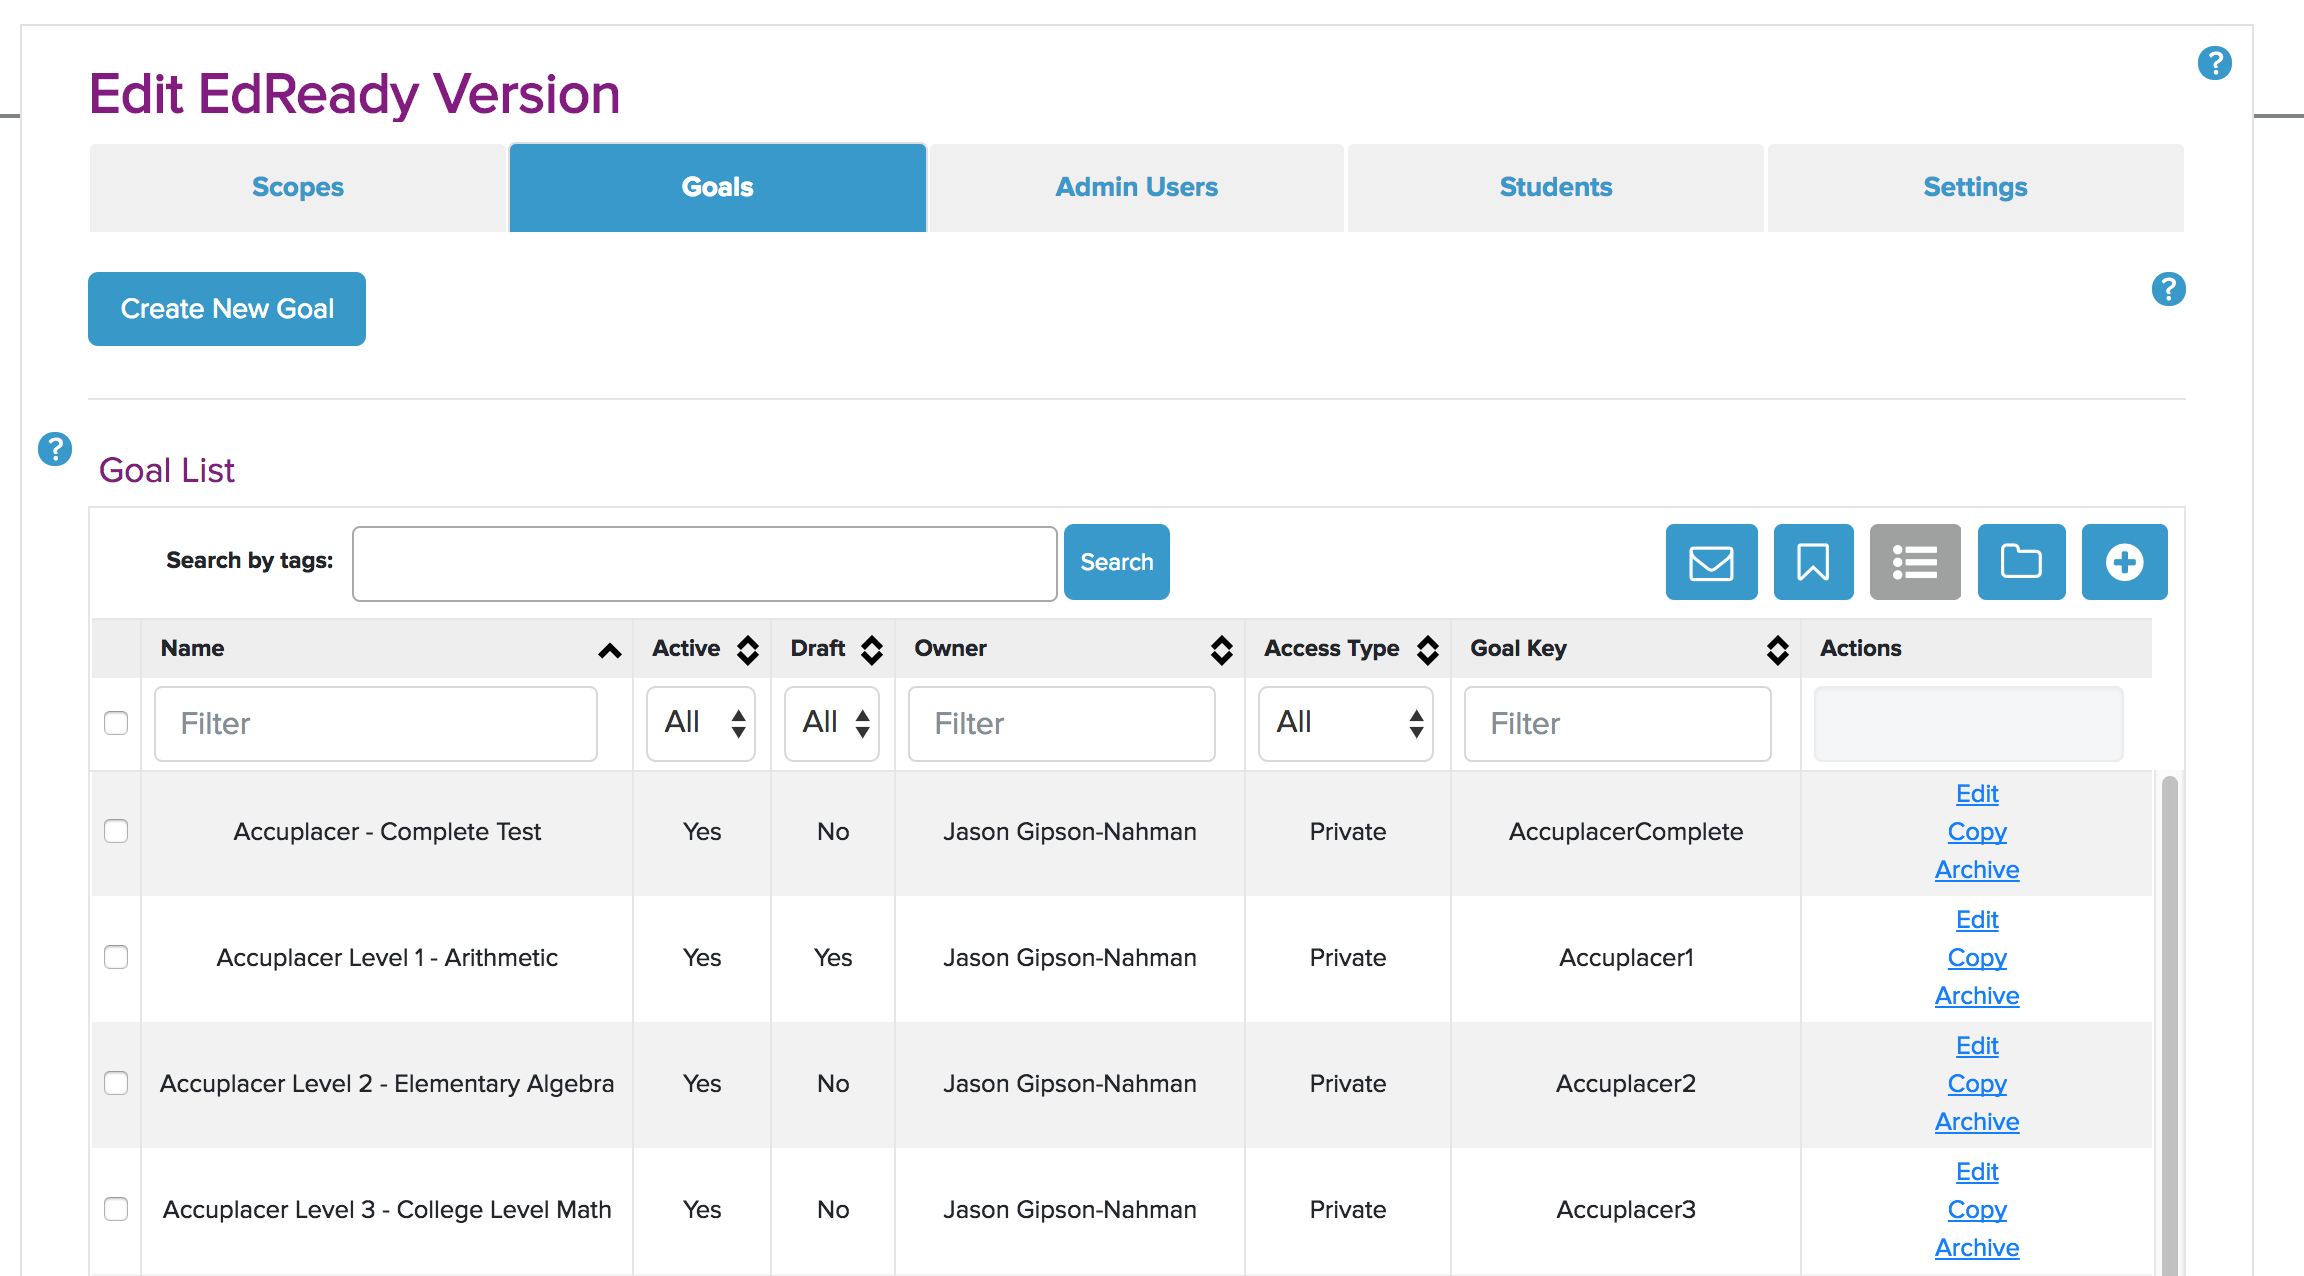Select the Goals tab
Viewport: 2304px width, 1276px height.
coord(717,188)
